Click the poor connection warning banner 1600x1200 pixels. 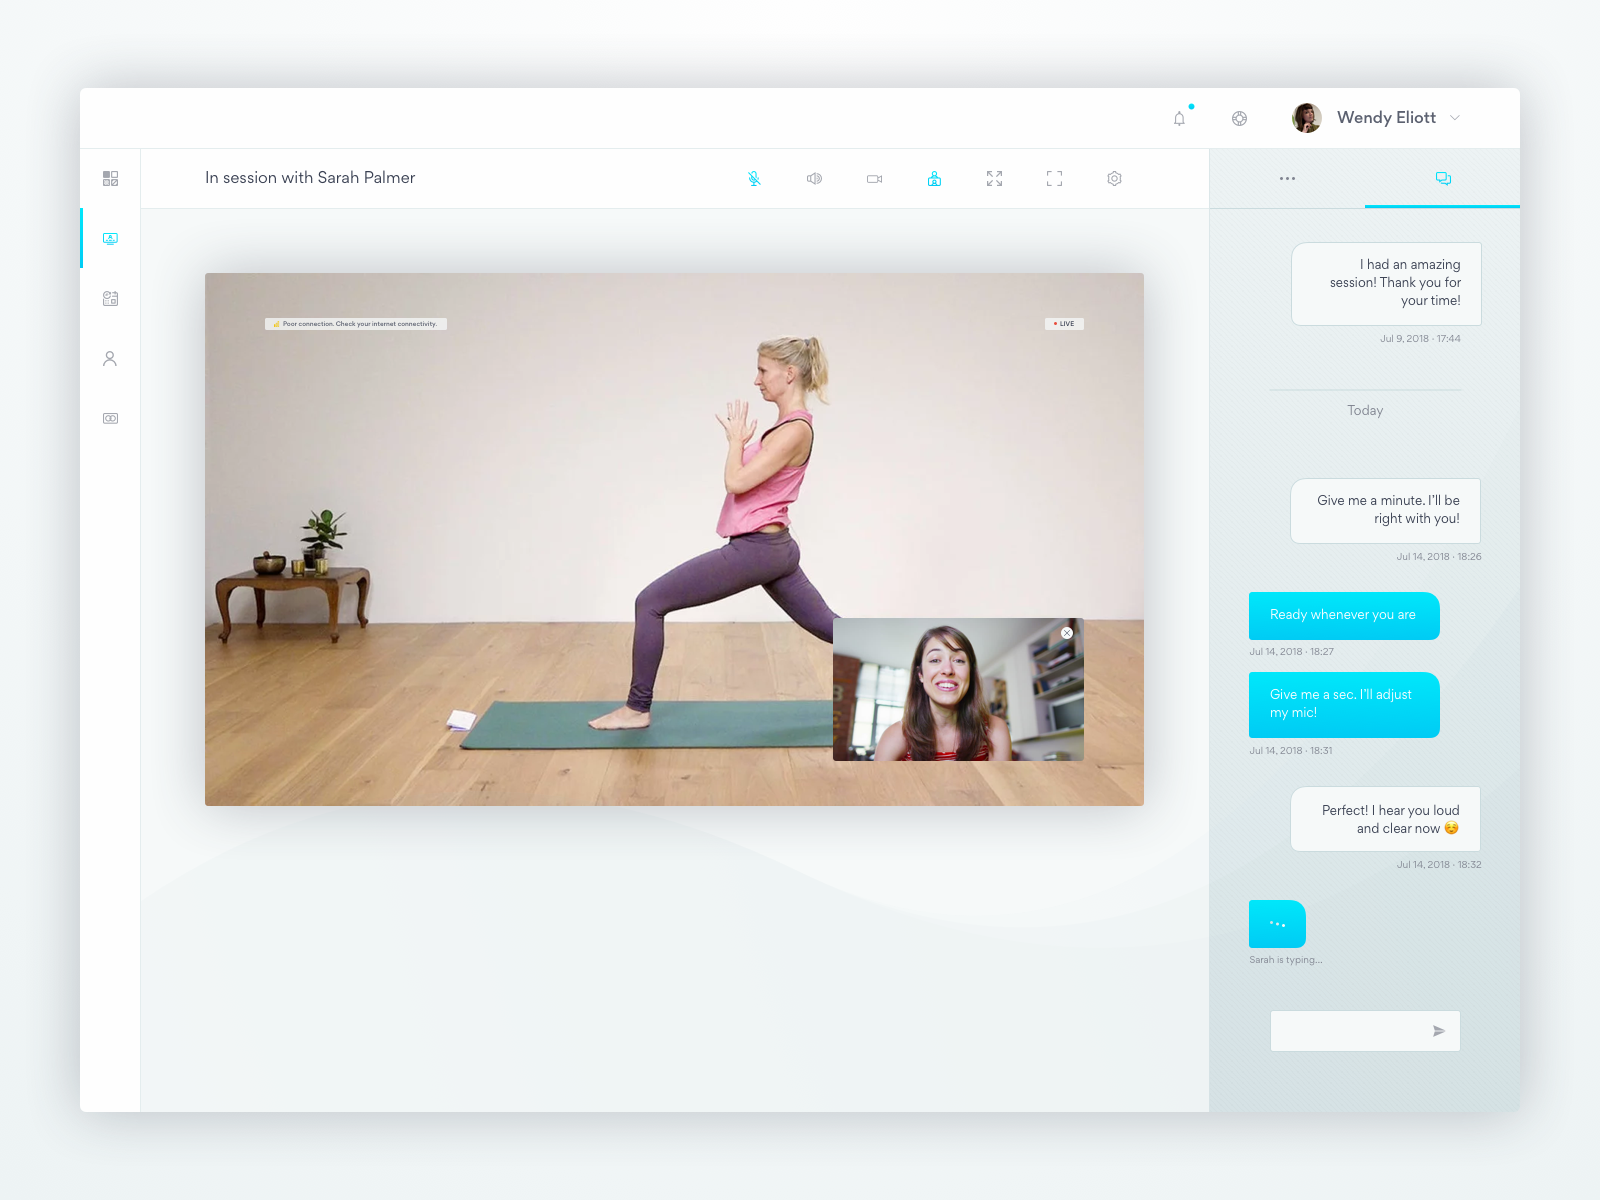[x=356, y=324]
